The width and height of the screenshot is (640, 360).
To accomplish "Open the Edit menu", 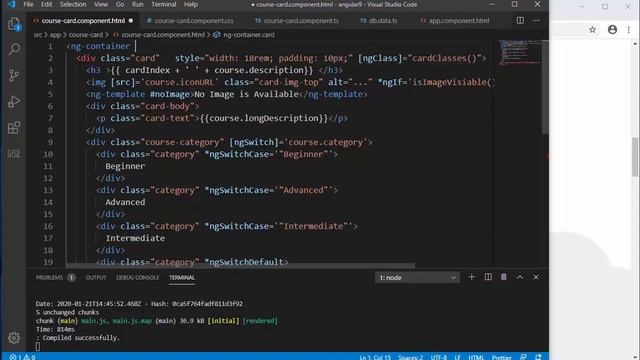I will (47, 4).
